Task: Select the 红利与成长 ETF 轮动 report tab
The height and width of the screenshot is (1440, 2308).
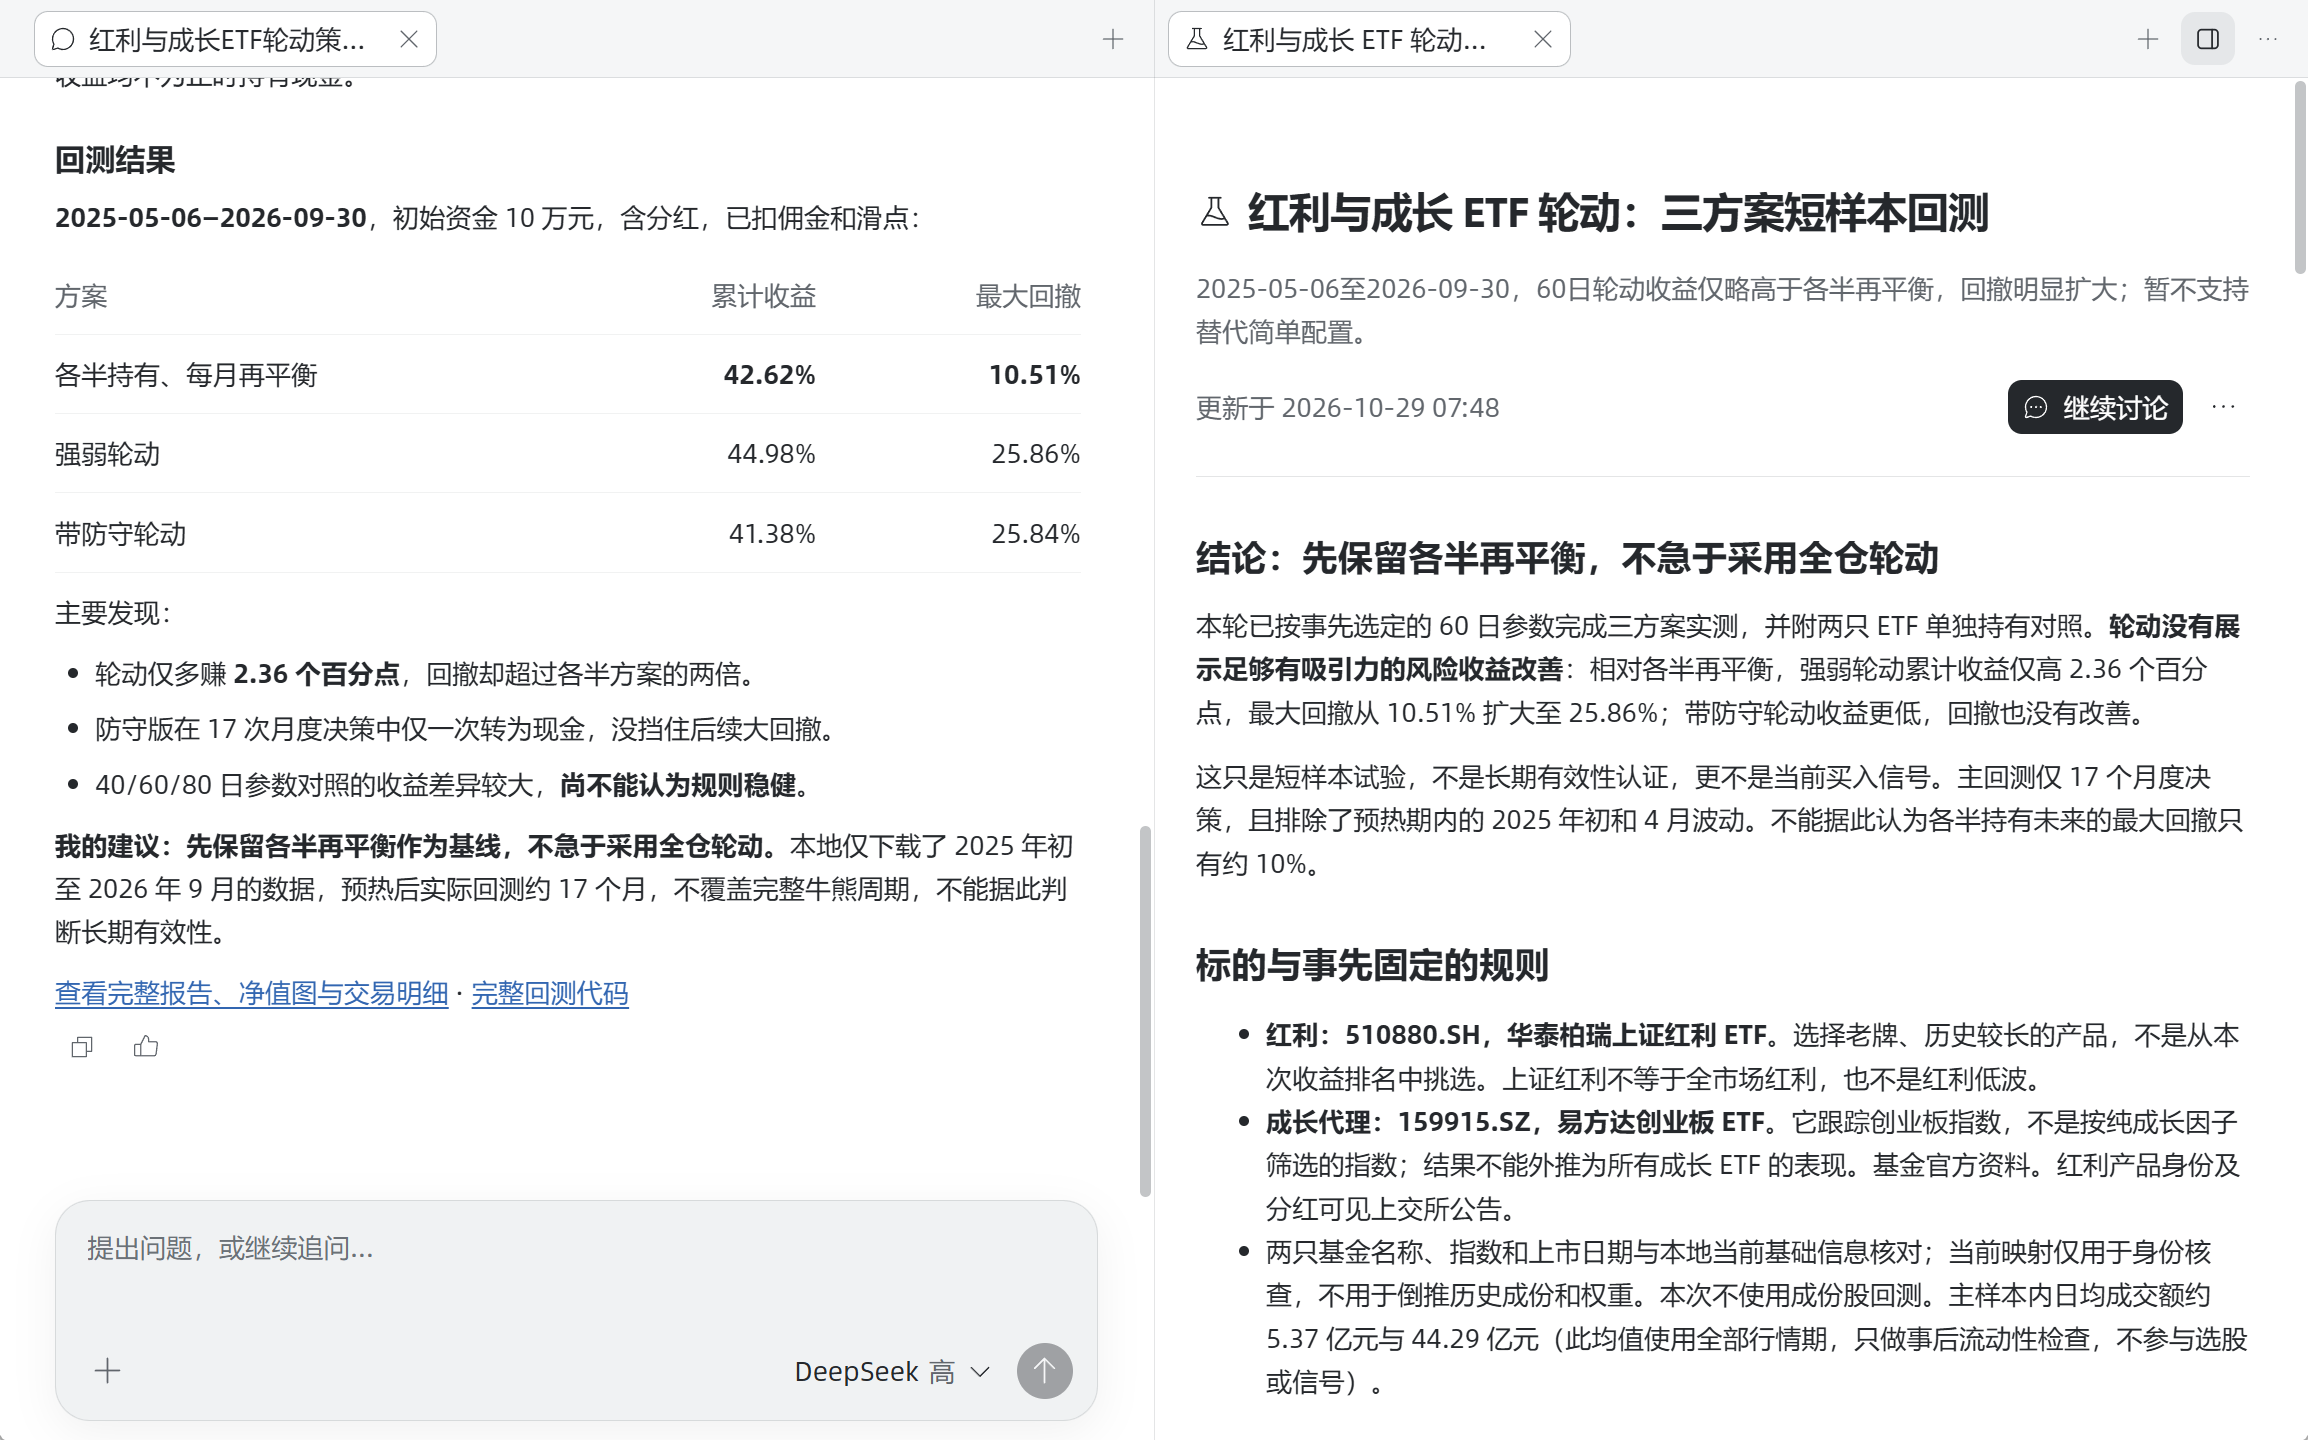Action: coord(1369,39)
